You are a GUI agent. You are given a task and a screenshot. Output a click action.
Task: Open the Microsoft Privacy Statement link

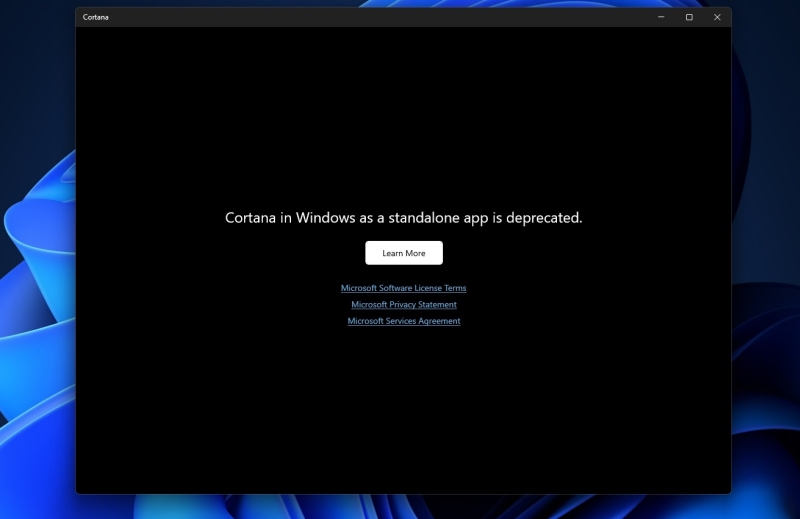coord(403,305)
